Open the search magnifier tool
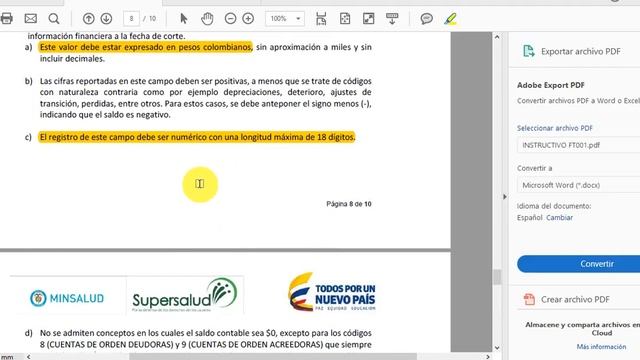 click(x=54, y=18)
